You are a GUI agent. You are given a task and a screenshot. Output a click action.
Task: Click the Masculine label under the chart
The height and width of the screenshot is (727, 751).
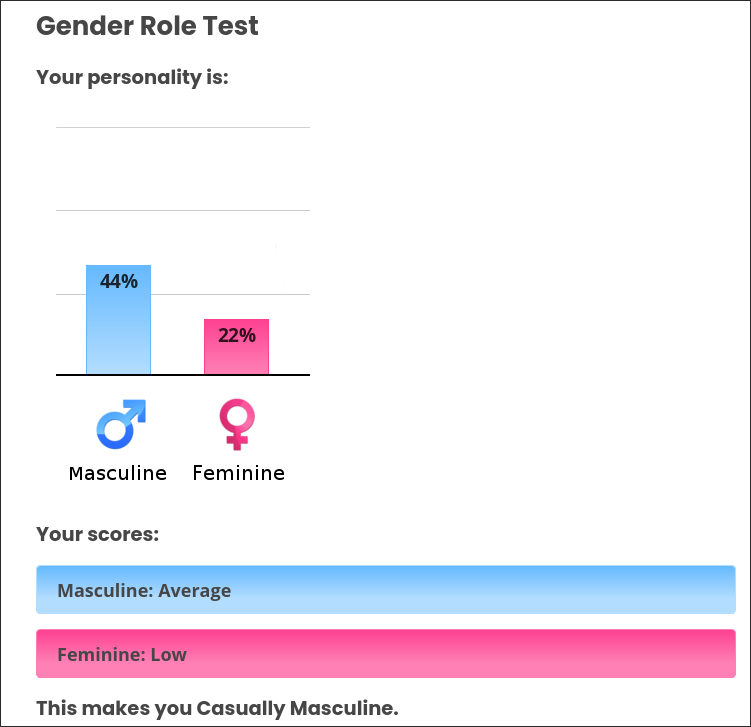click(x=118, y=473)
